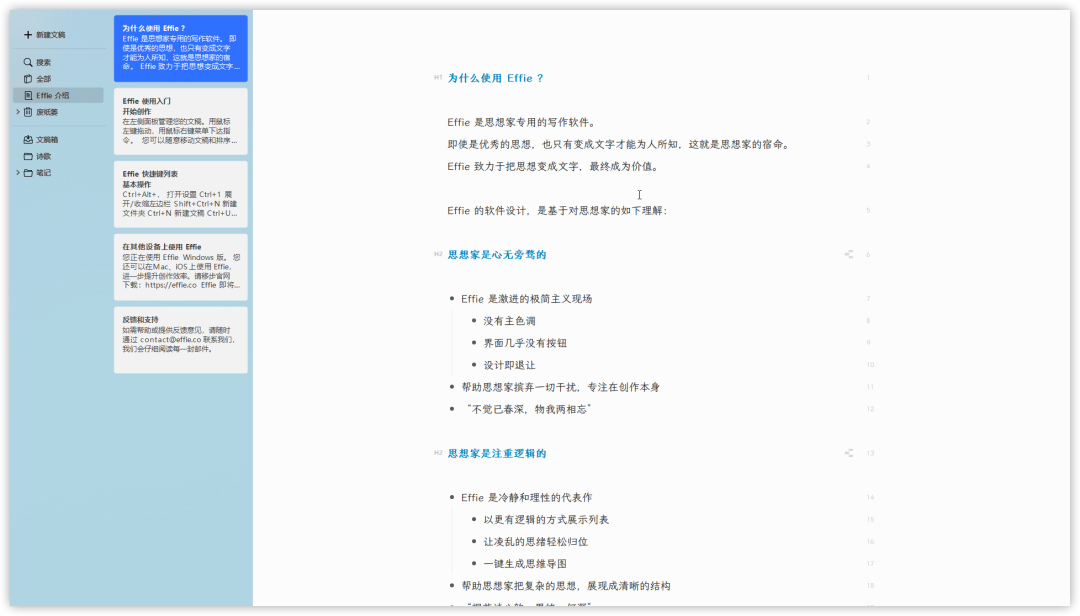Image resolution: width=1080 pixels, height=616 pixels.
Task: Click the heading 为什么使用 Effie？ in editor
Action: pyautogui.click(x=496, y=78)
